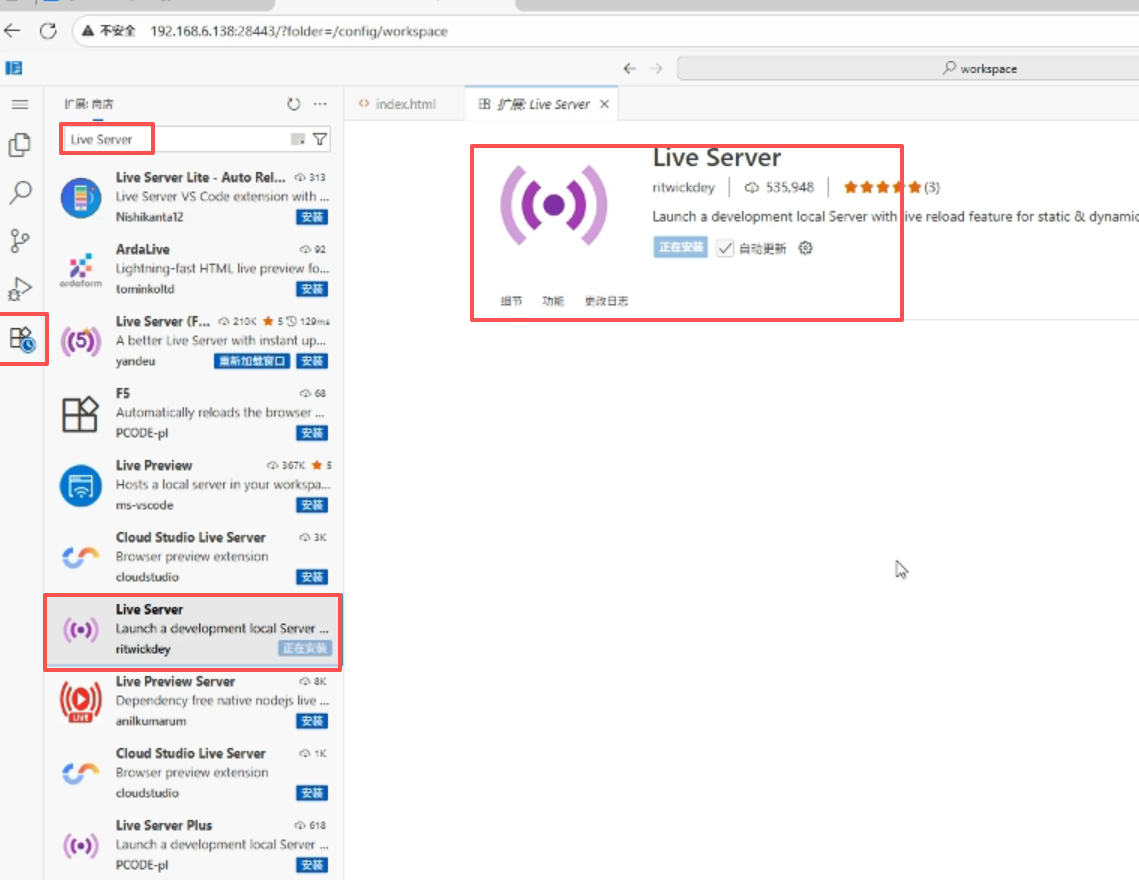Close the Live Server extension tab
Screen dimensions: 1139x880
click(x=604, y=104)
